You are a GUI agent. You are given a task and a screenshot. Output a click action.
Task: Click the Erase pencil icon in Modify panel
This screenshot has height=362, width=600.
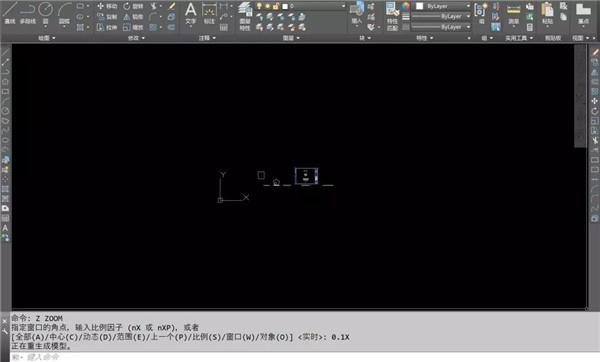(172, 6)
